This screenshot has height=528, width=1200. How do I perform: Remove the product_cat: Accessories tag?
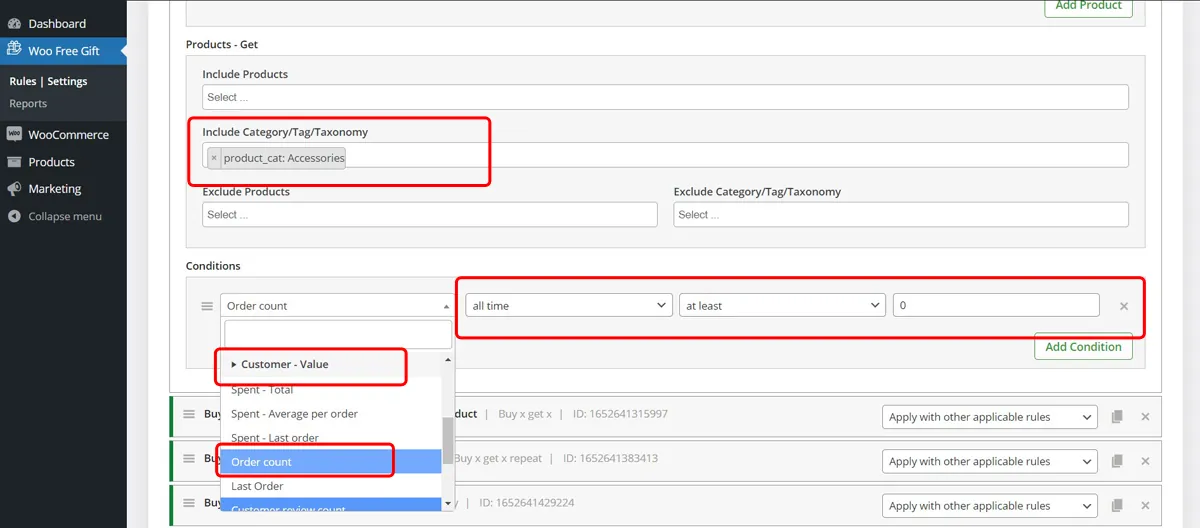point(214,157)
